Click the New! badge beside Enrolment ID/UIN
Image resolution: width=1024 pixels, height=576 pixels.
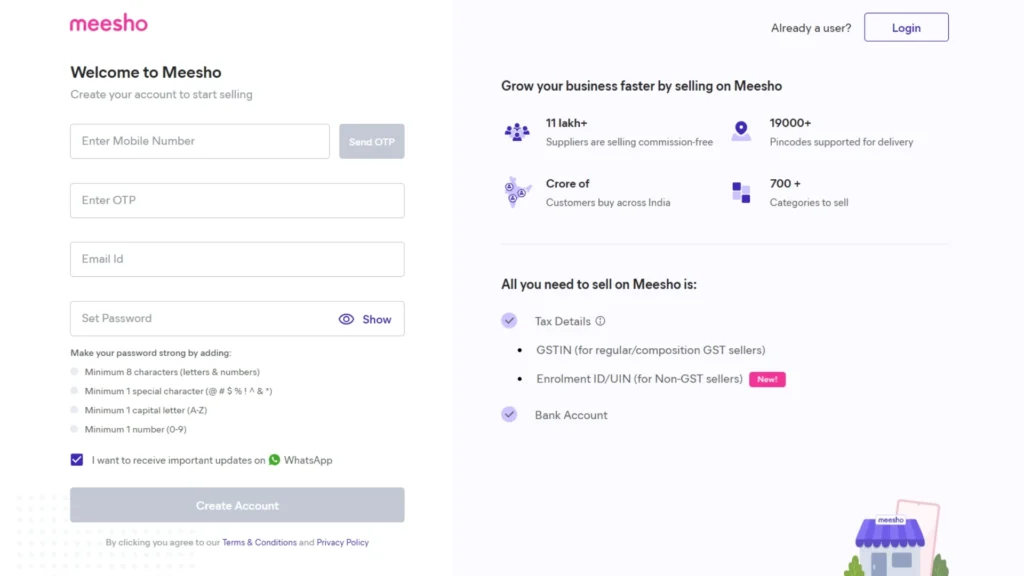coord(767,379)
